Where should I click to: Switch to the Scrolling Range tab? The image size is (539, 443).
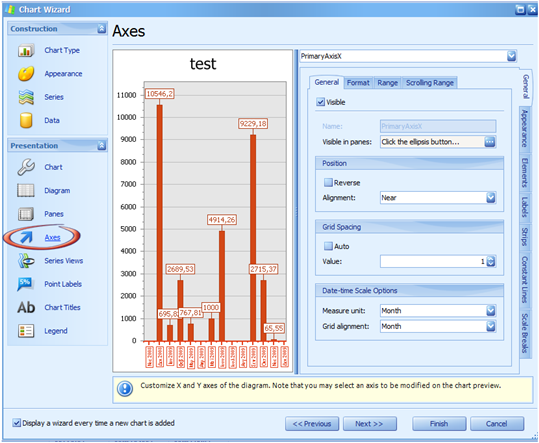coord(430,83)
